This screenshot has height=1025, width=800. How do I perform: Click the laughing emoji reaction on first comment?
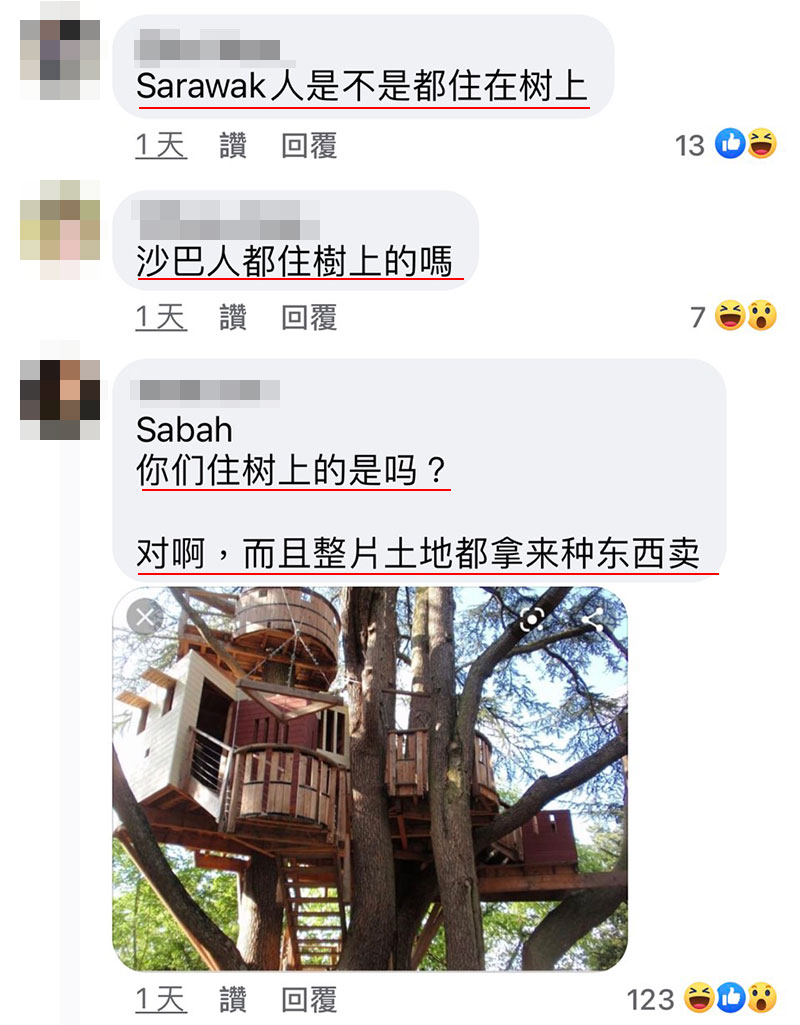pos(761,144)
